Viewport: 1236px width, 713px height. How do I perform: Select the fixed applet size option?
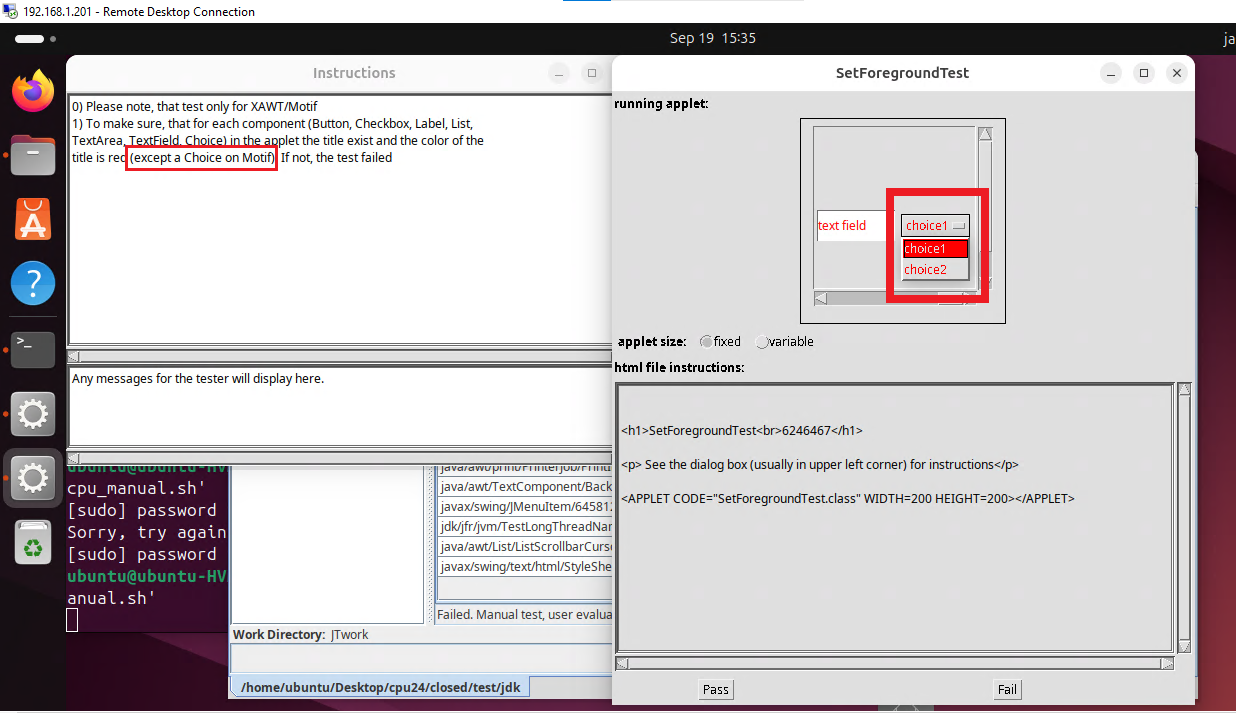tap(707, 342)
